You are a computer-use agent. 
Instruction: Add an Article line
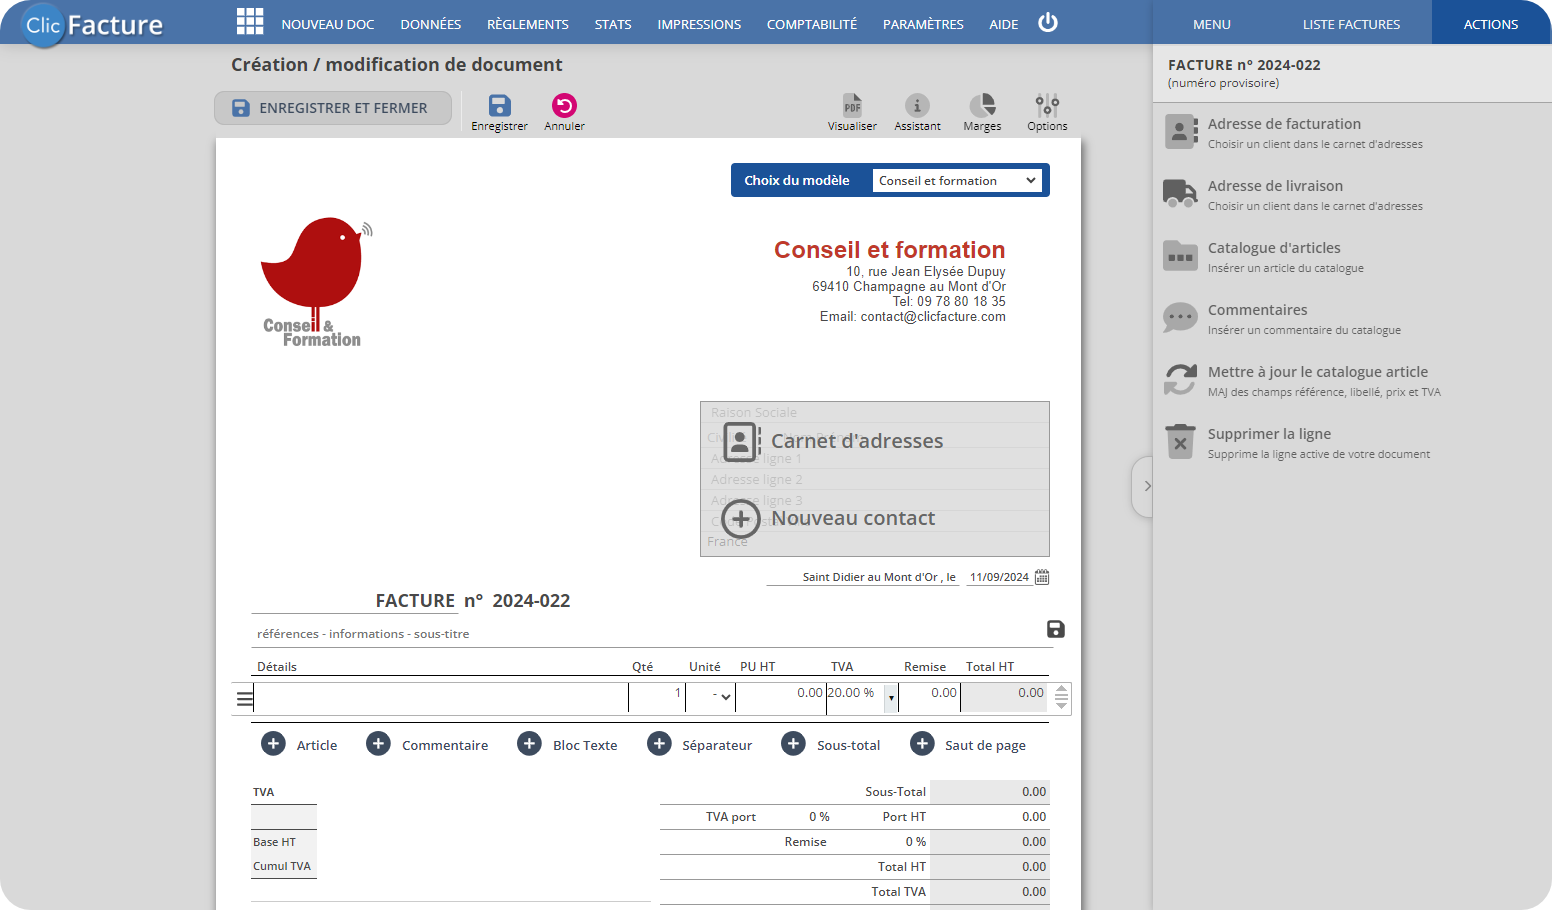click(299, 744)
